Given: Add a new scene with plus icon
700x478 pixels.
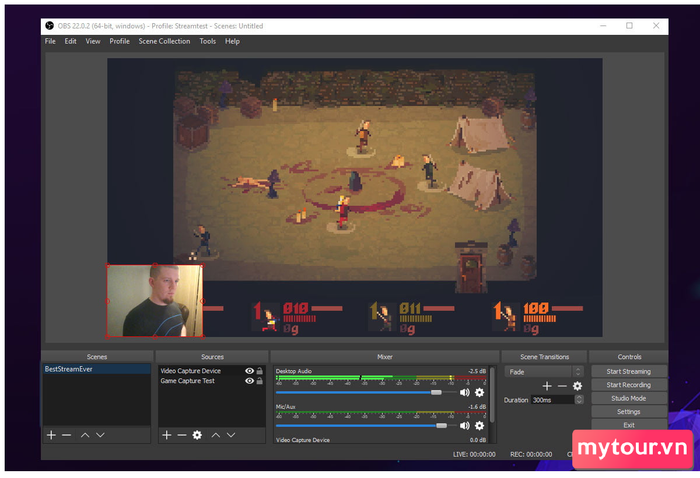Looking at the screenshot, I should pos(51,435).
